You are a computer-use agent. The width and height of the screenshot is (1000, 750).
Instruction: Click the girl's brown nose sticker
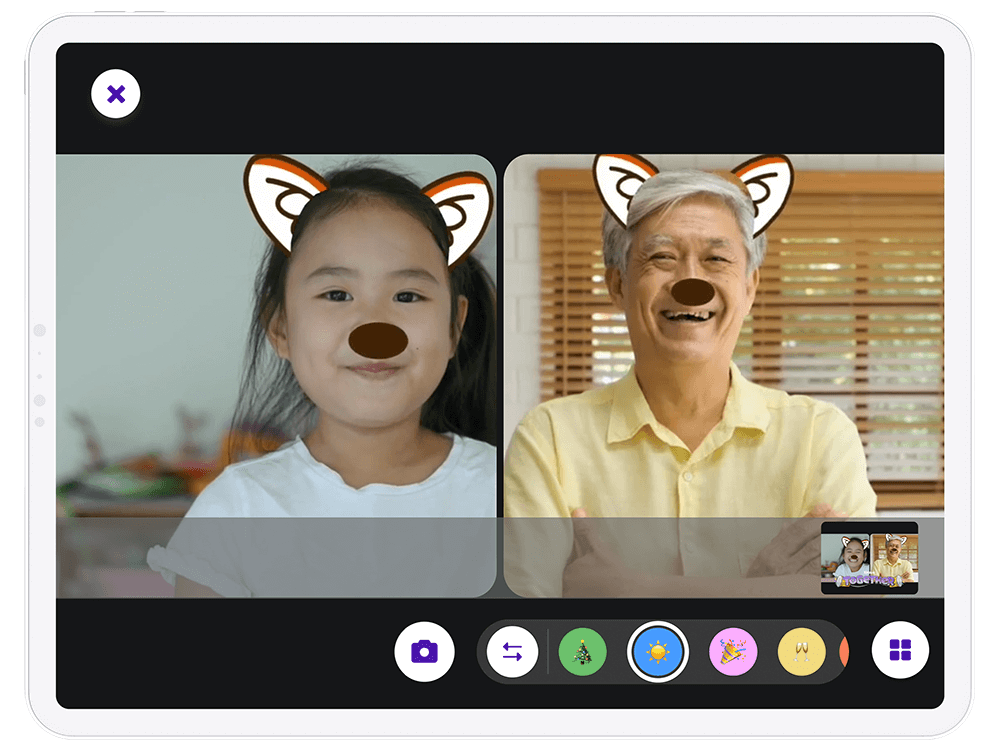(378, 340)
